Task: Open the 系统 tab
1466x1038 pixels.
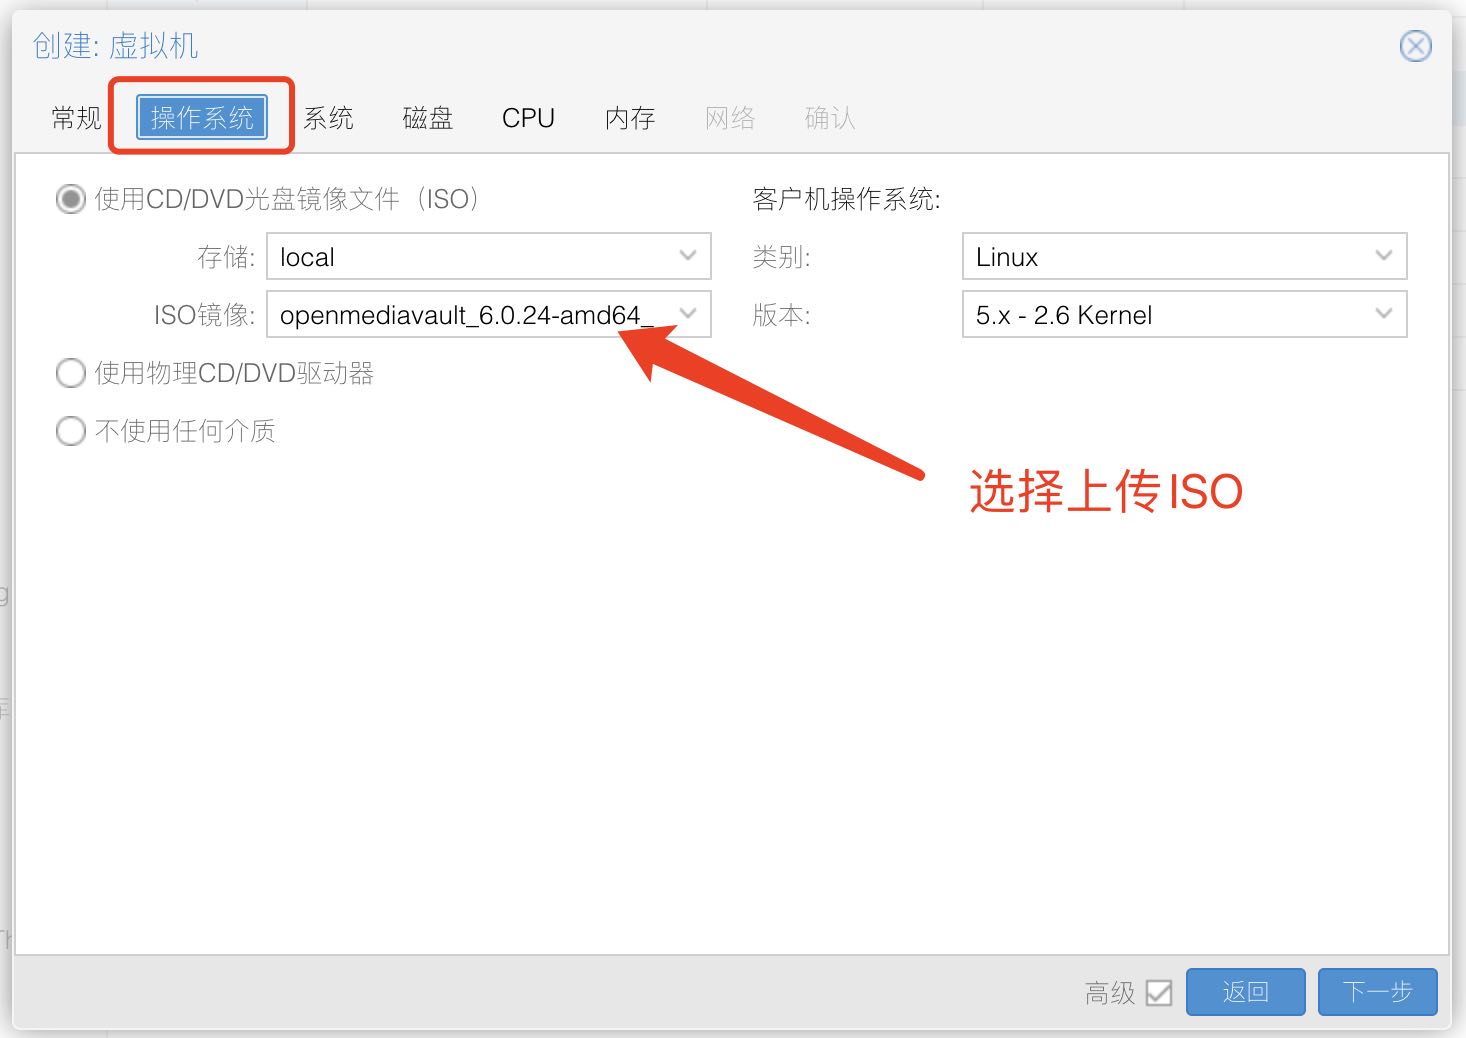Action: click(328, 118)
